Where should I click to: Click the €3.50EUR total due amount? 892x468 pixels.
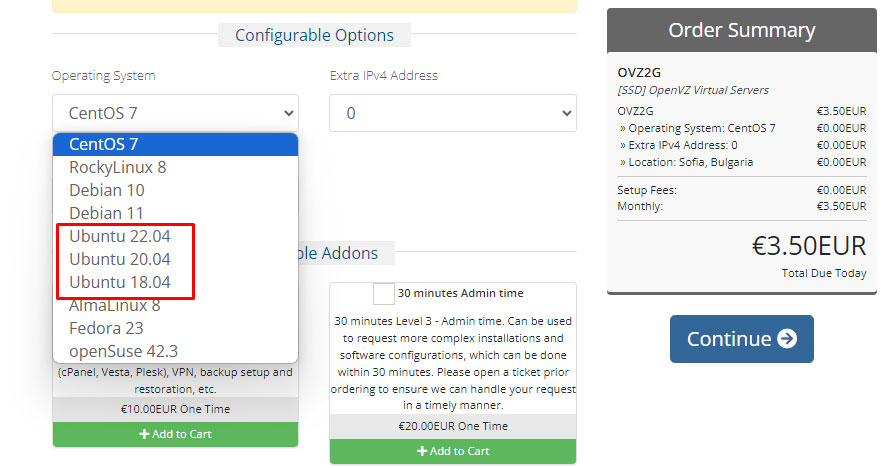809,246
